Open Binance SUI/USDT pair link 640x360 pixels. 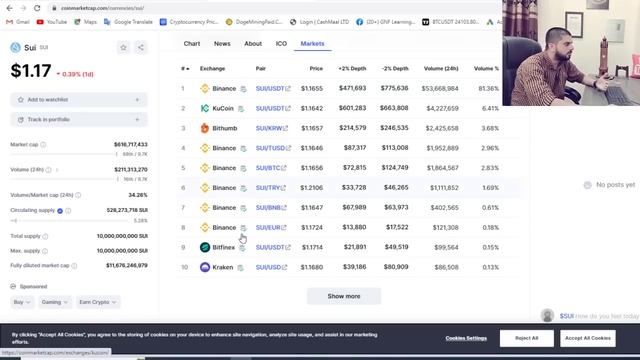click(x=273, y=89)
